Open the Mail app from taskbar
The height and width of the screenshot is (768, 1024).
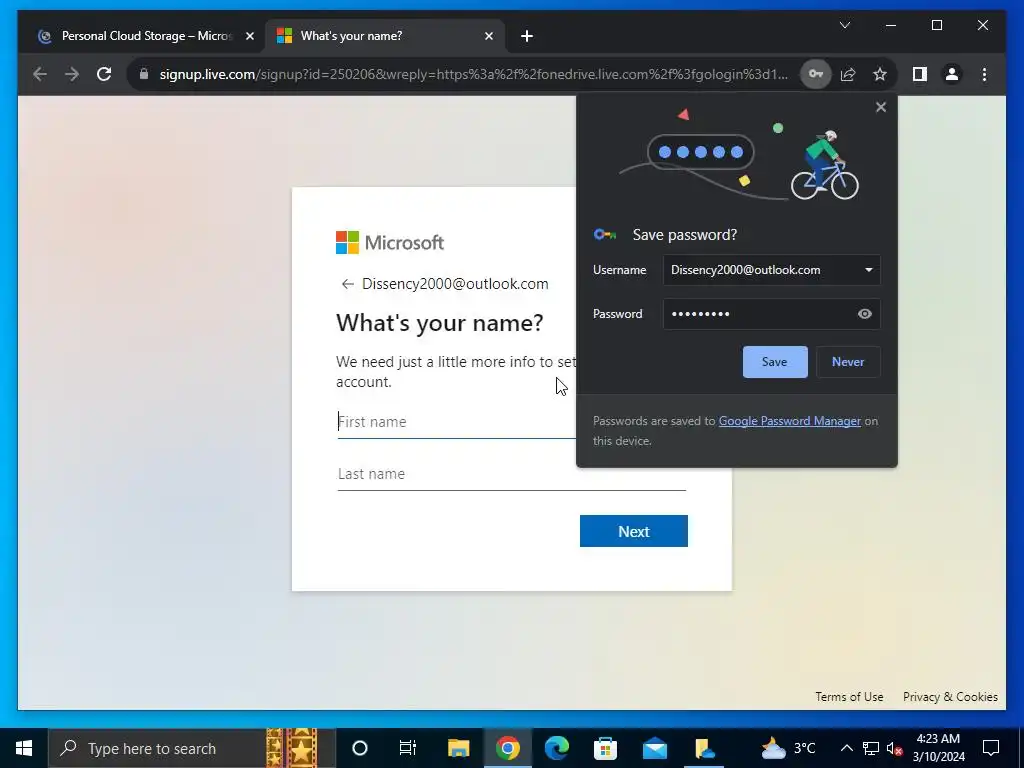(x=655, y=748)
